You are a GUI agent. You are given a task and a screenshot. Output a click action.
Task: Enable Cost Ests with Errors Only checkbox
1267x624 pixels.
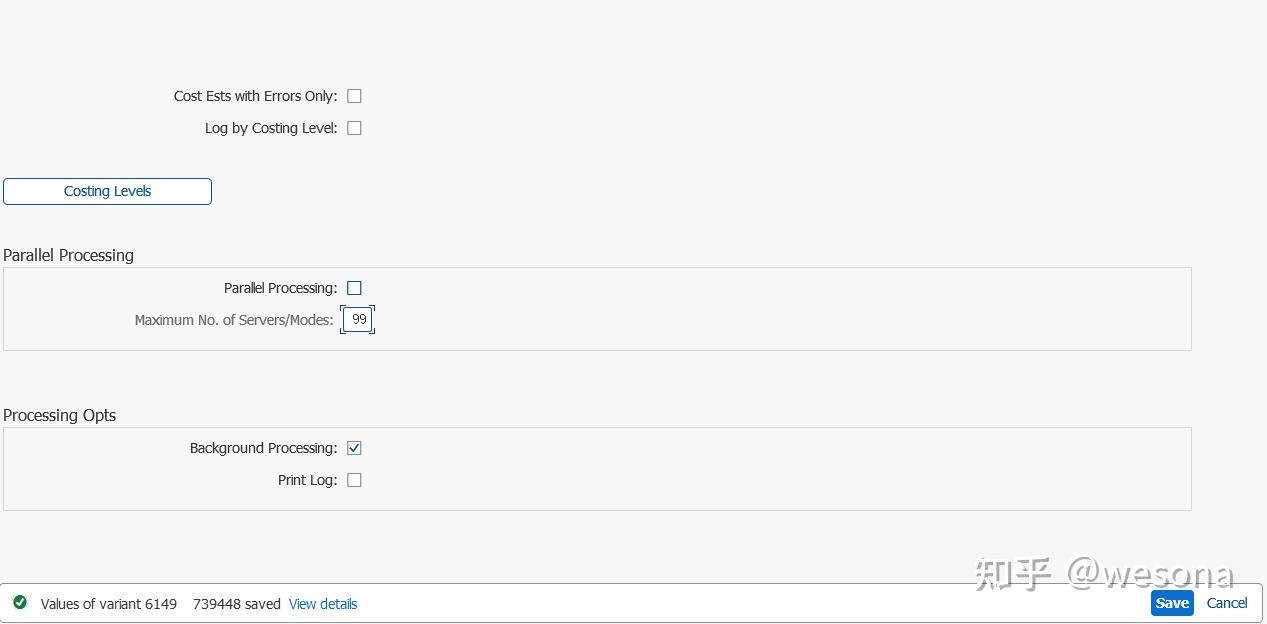click(354, 96)
